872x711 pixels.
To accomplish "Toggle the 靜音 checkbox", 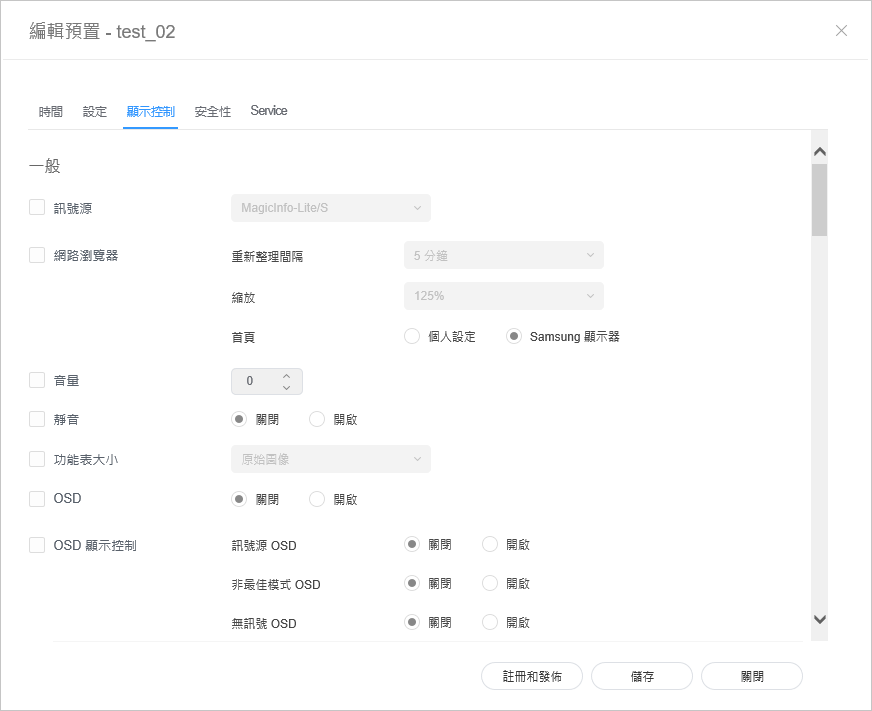I will 37,419.
